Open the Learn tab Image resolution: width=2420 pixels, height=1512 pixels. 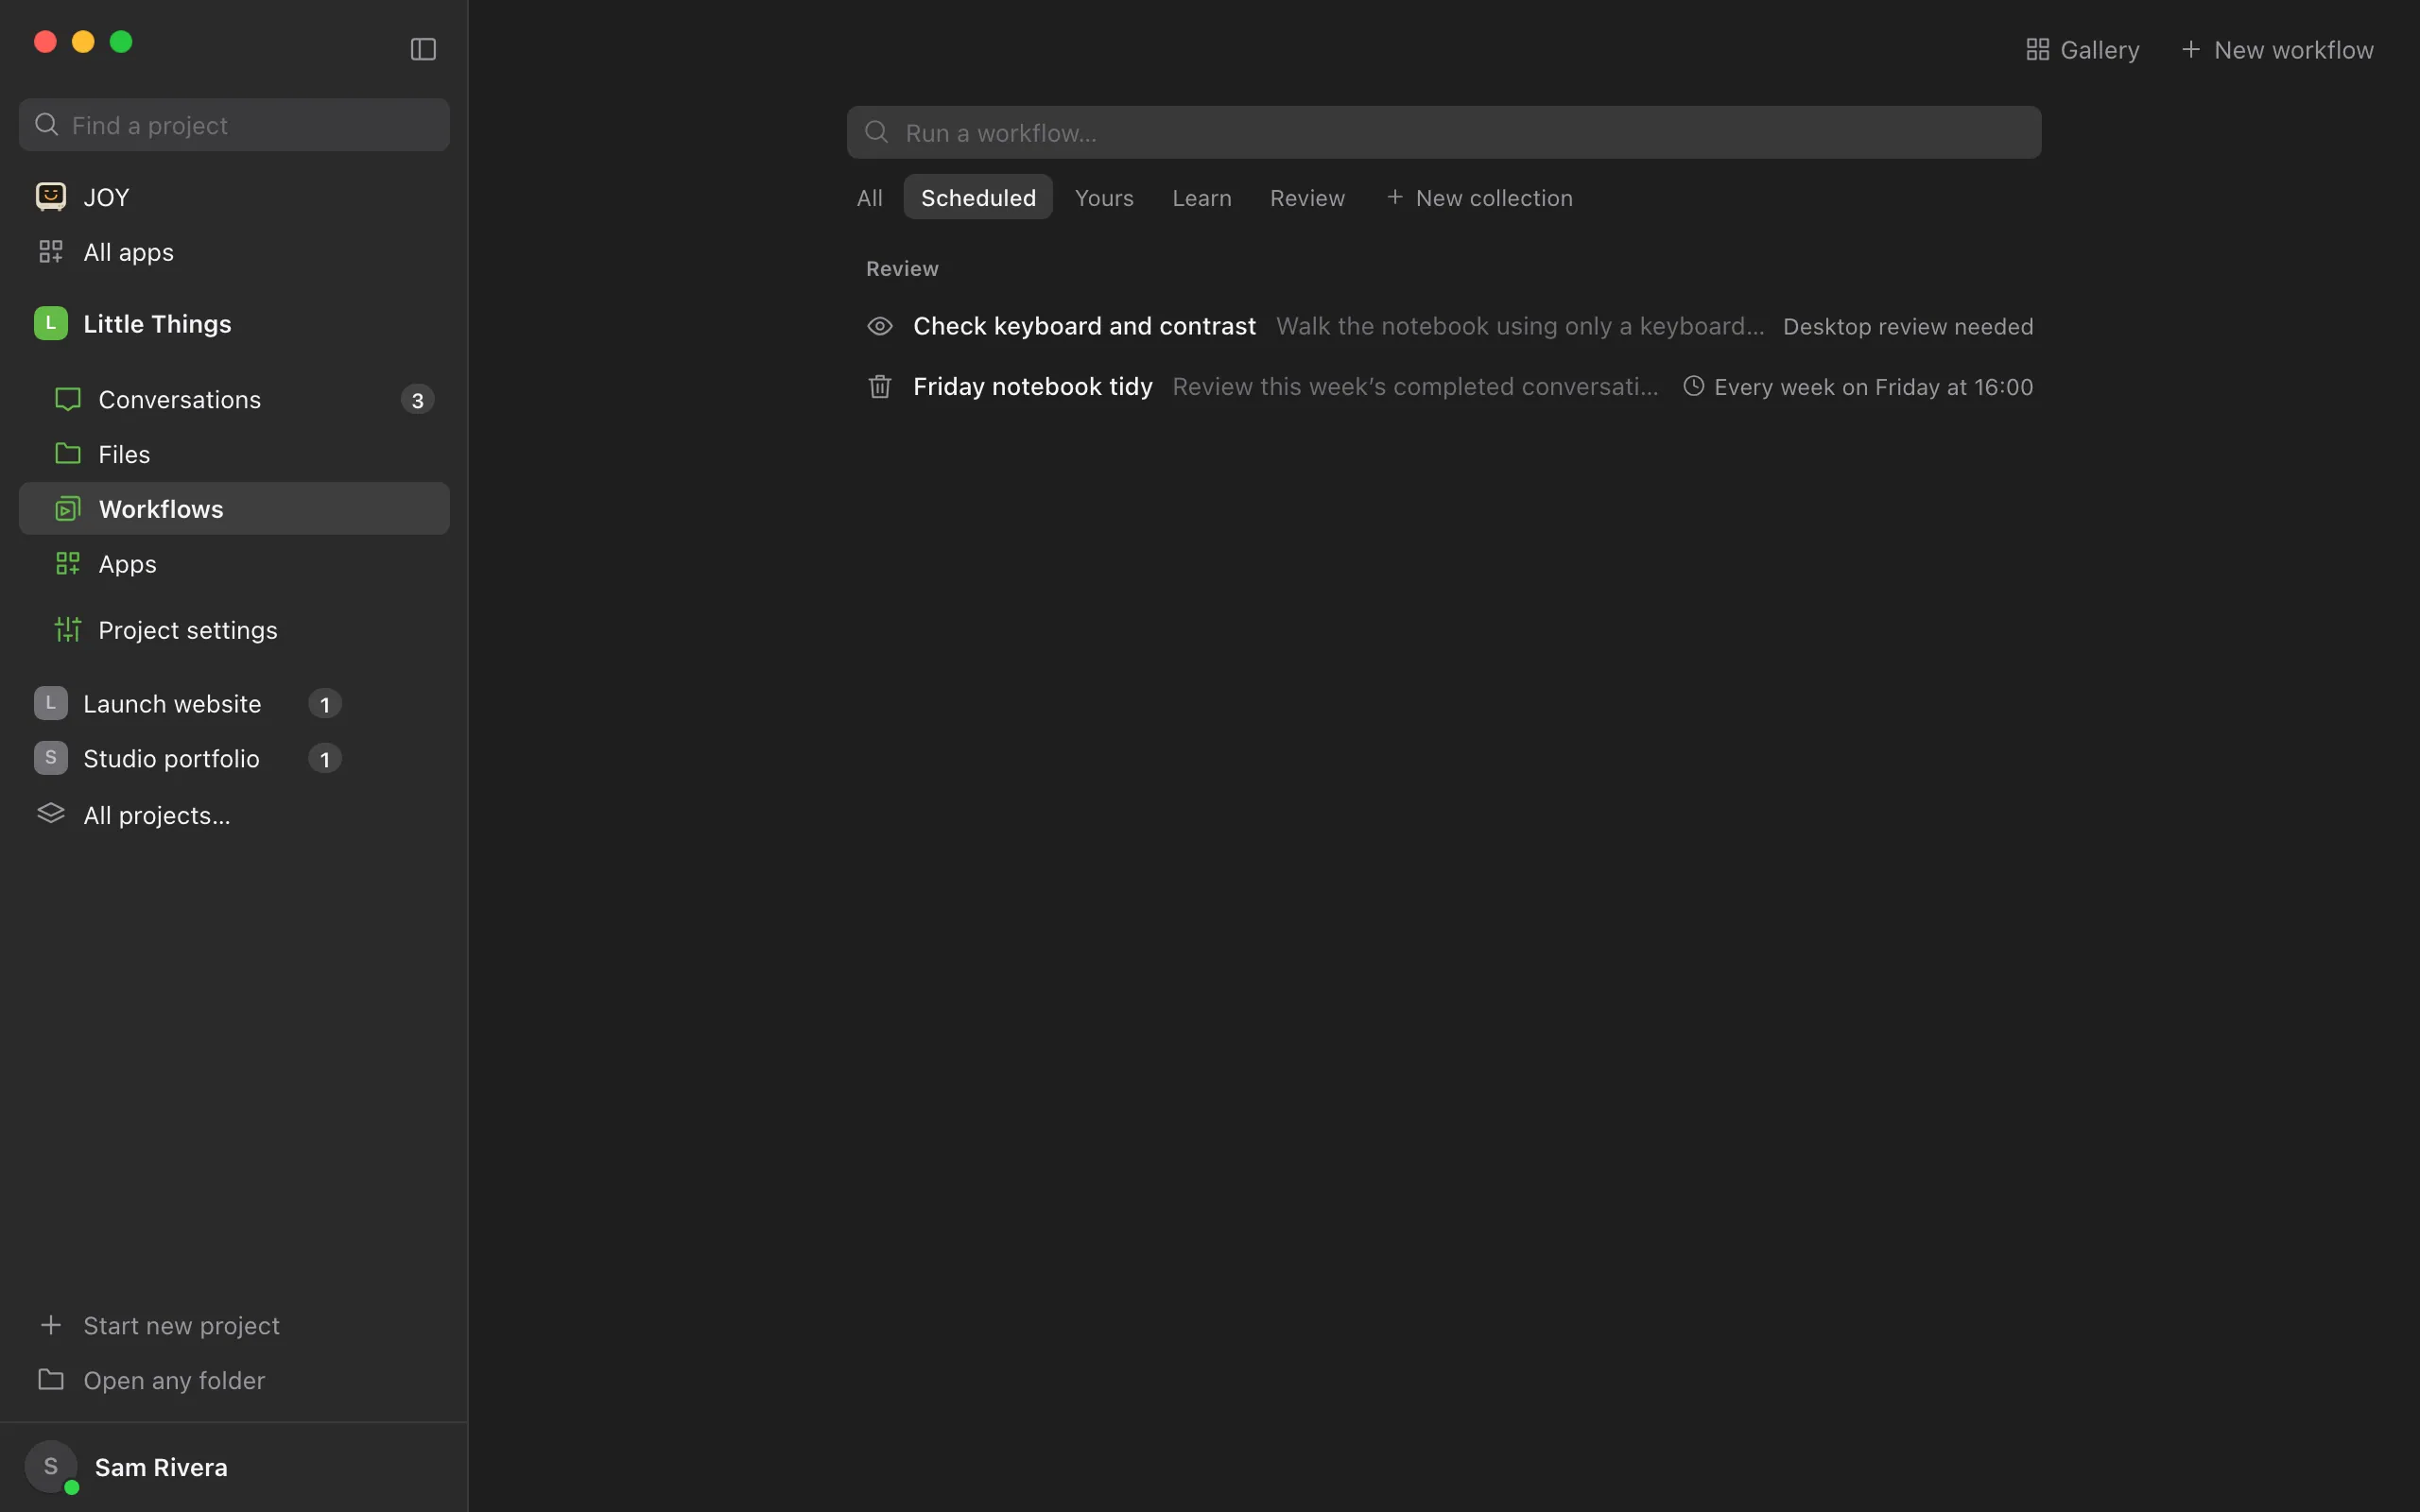1202,197
